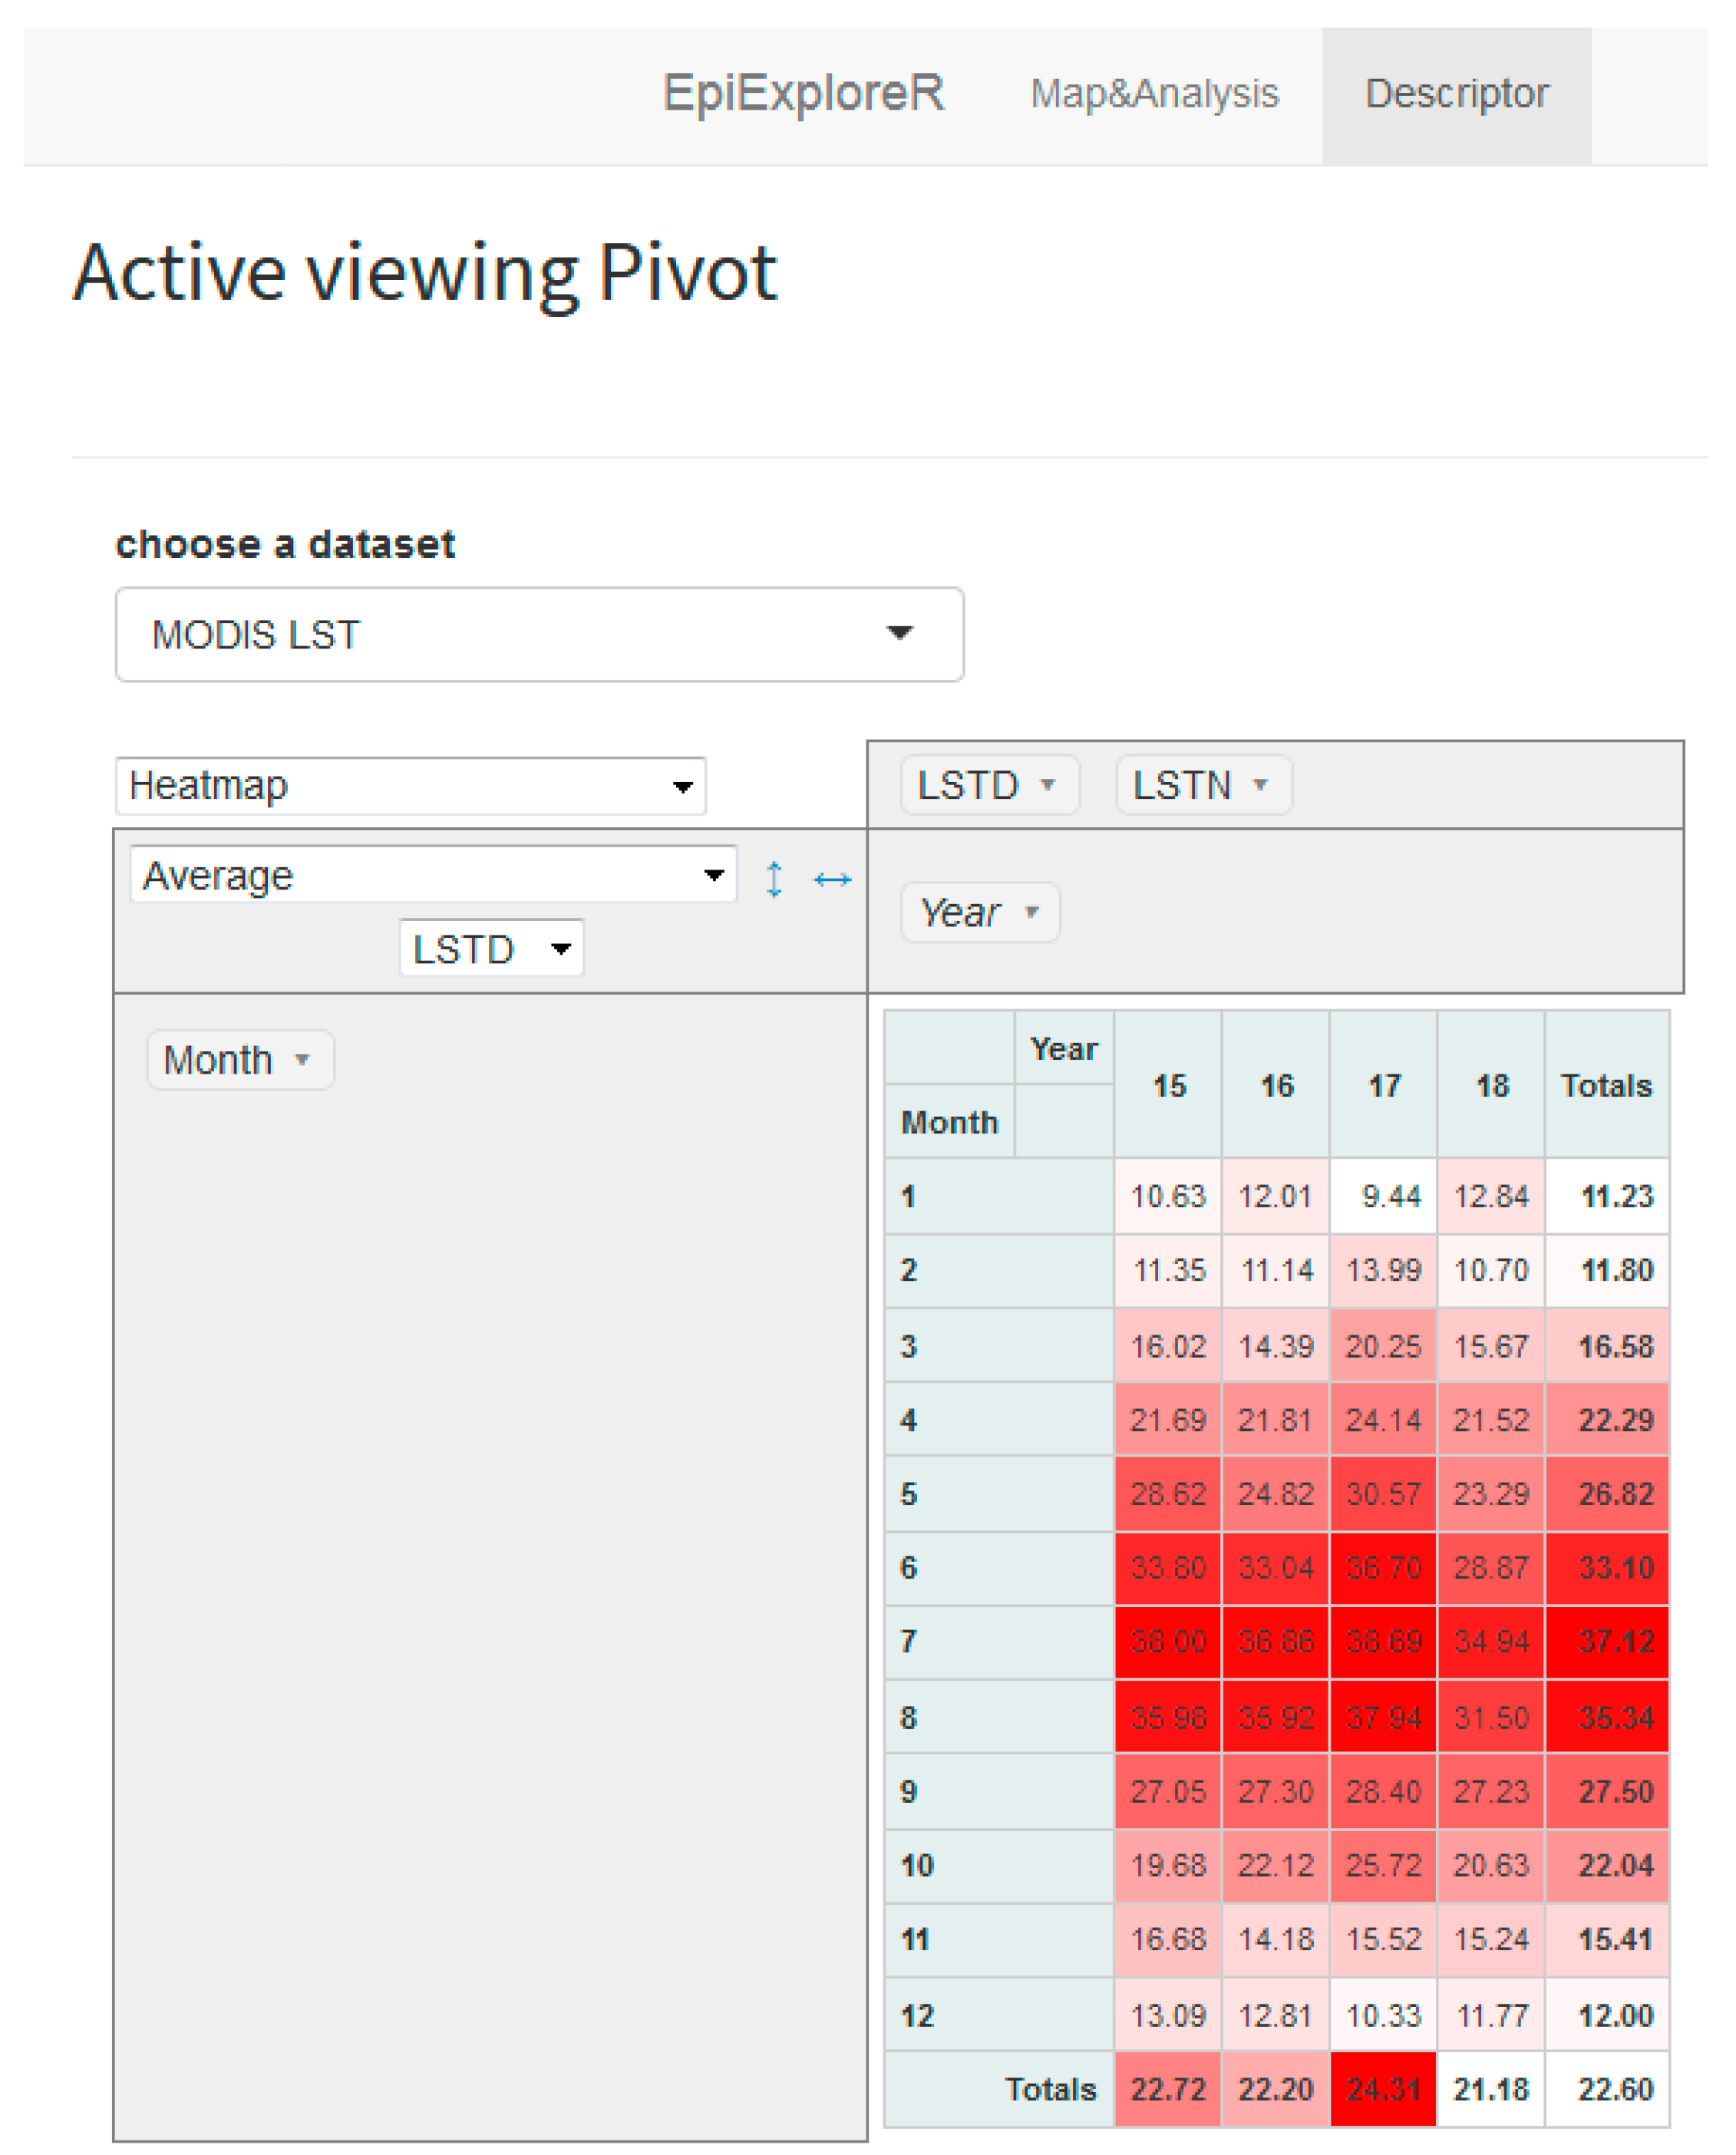
Task: Click the Totals column header
Action: pos(1606,1085)
